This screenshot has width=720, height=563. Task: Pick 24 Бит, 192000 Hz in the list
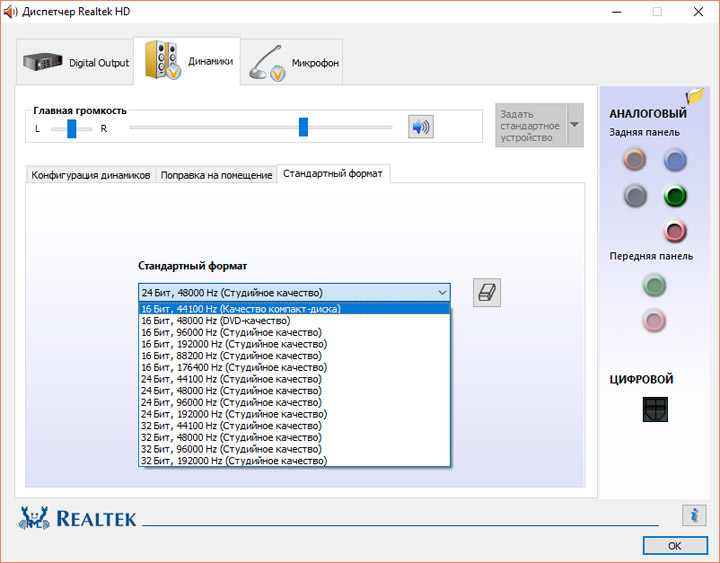click(x=294, y=414)
